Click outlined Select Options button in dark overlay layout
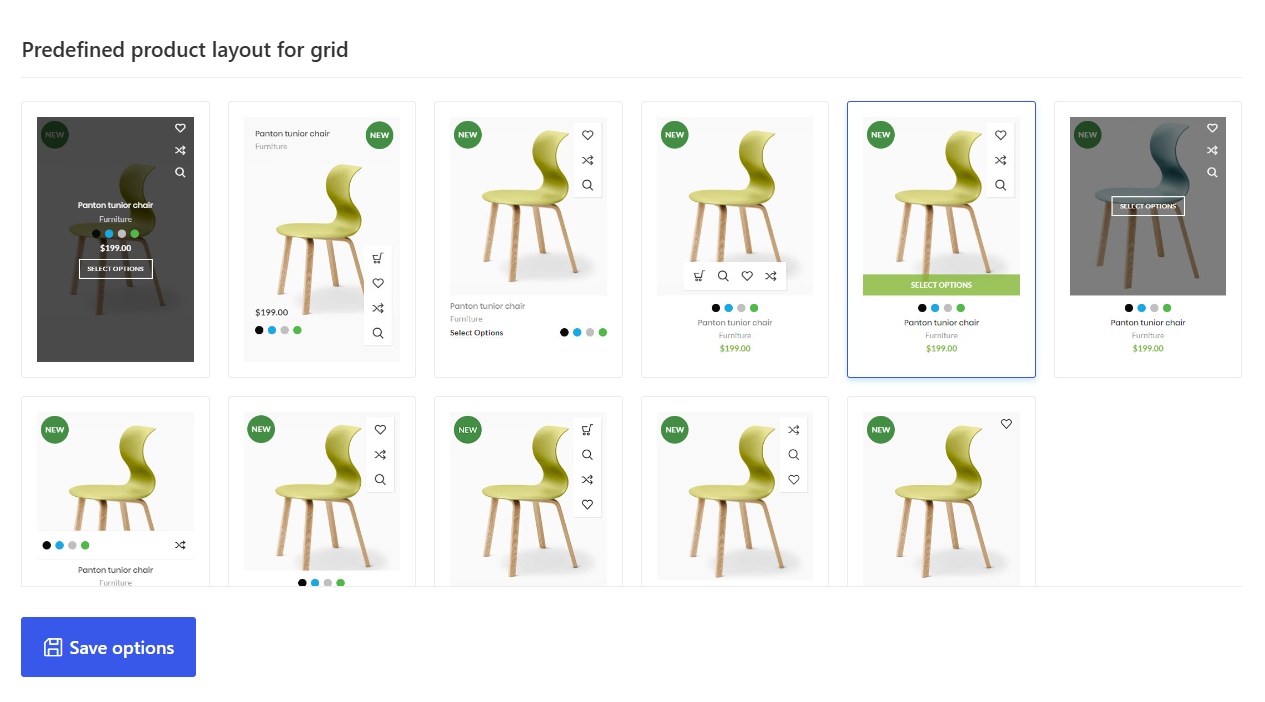The width and height of the screenshot is (1265, 702). 116,269
